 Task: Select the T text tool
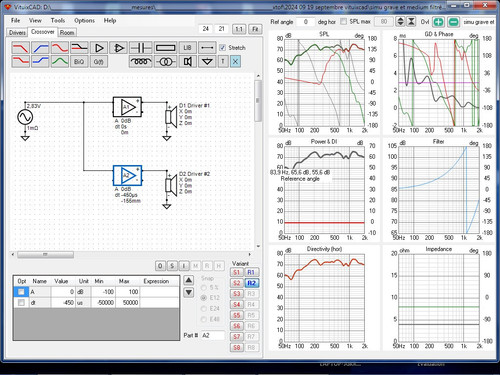click(x=223, y=62)
